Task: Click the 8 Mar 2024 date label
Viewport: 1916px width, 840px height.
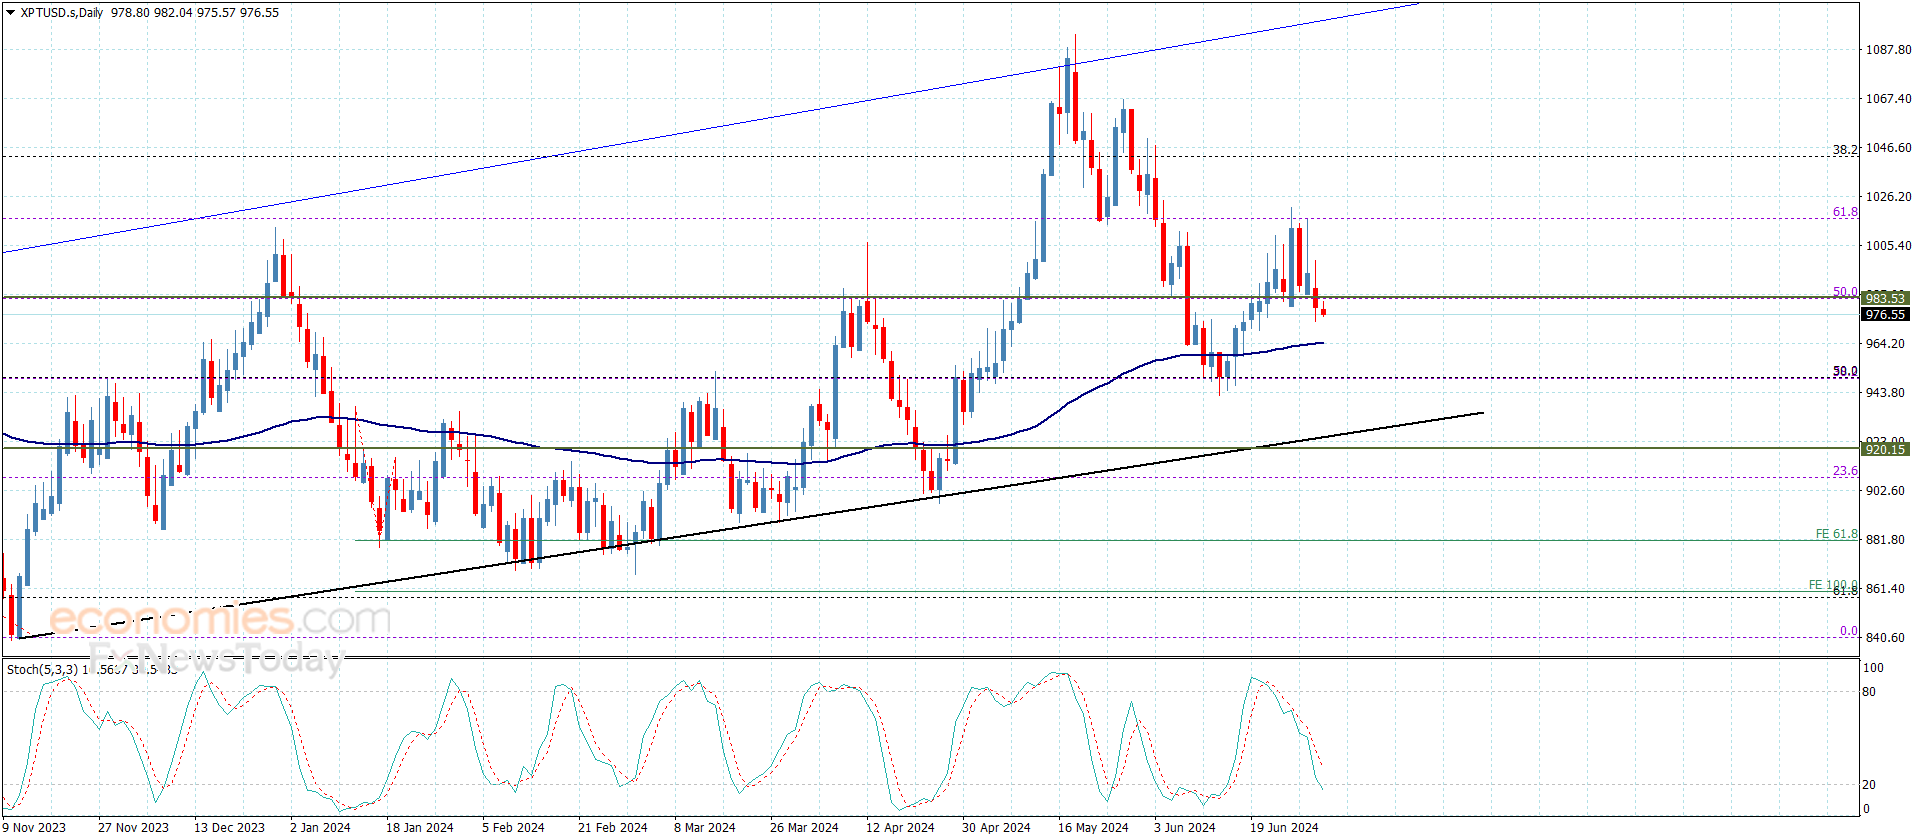Action: (x=704, y=827)
